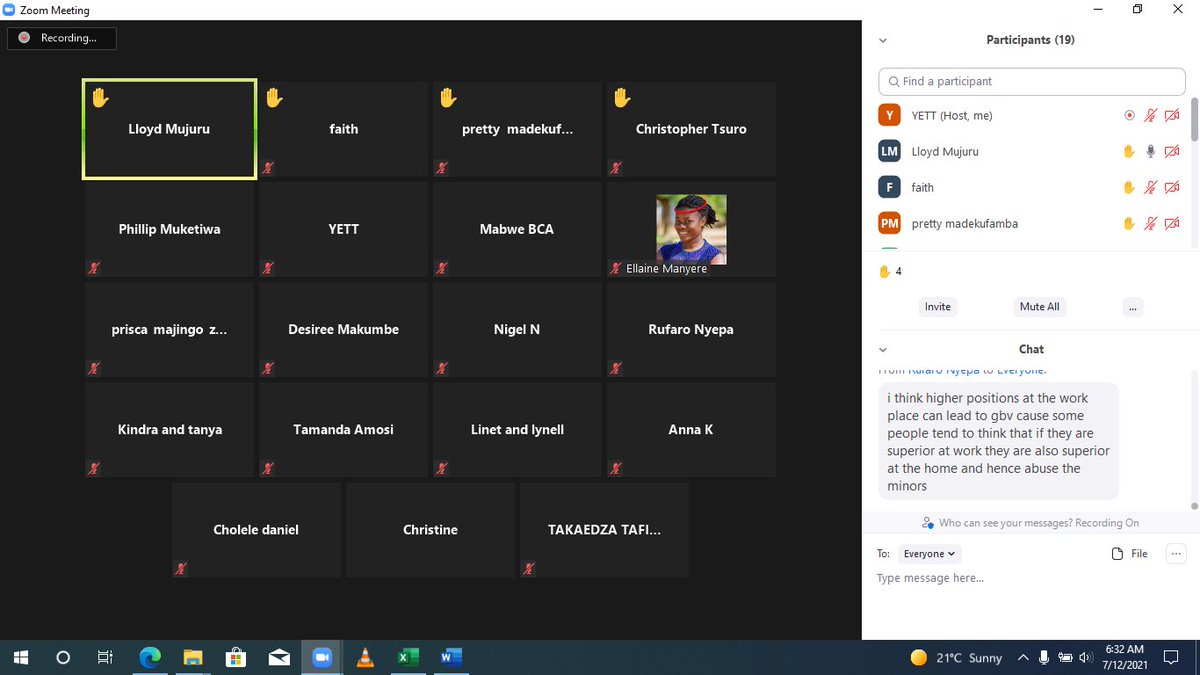Open the Cortana search circle in taskbar

click(63, 657)
